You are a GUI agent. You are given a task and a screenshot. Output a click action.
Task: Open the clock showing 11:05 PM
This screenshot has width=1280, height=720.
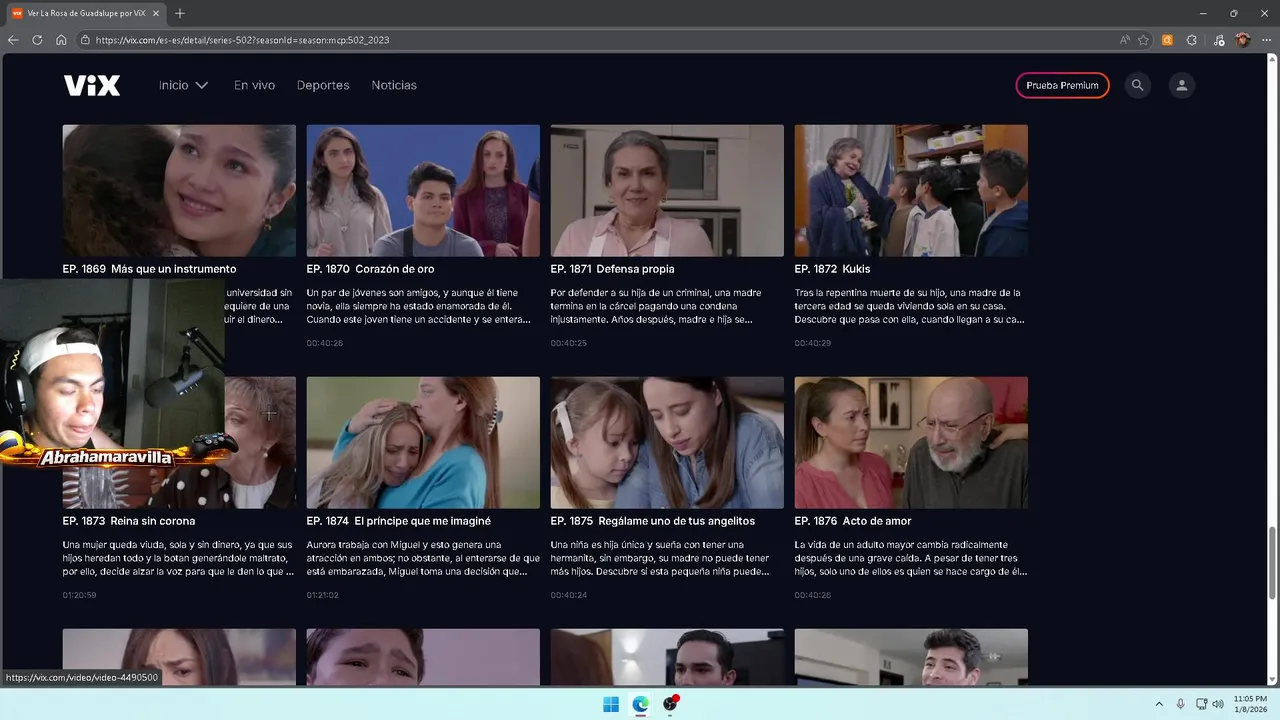pyautogui.click(x=1250, y=703)
